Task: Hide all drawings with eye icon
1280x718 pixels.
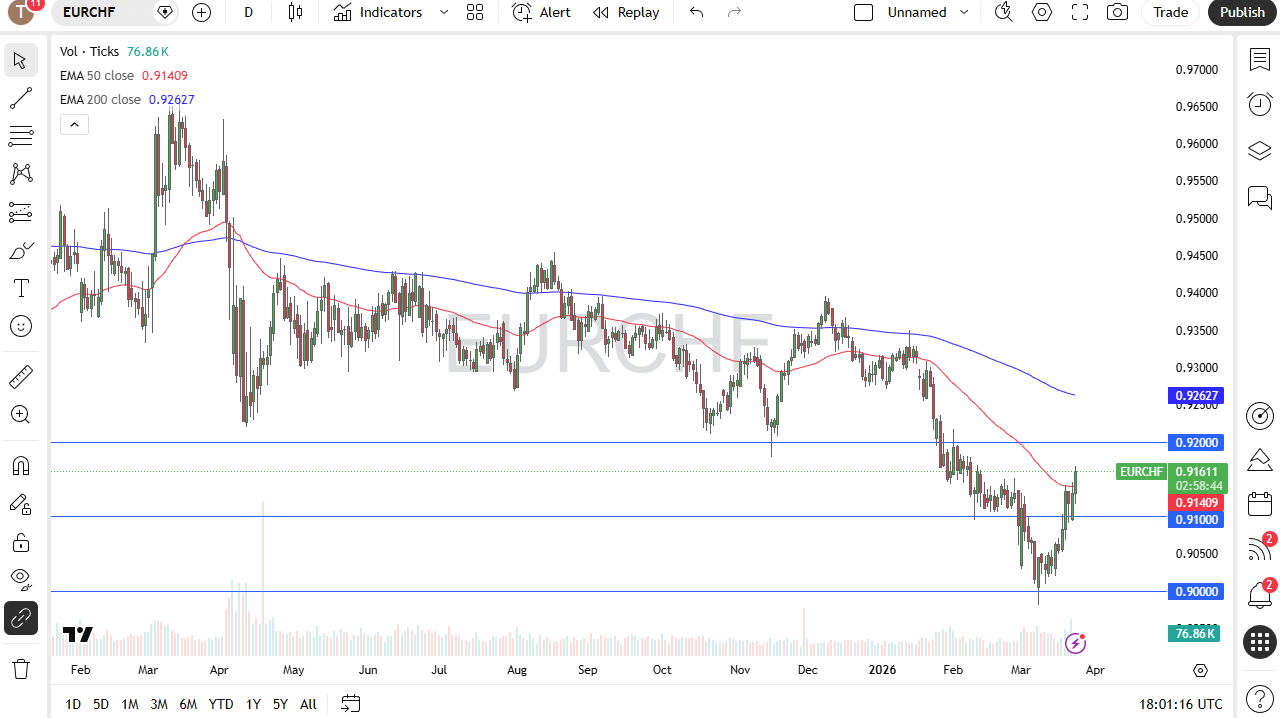Action: click(x=21, y=580)
